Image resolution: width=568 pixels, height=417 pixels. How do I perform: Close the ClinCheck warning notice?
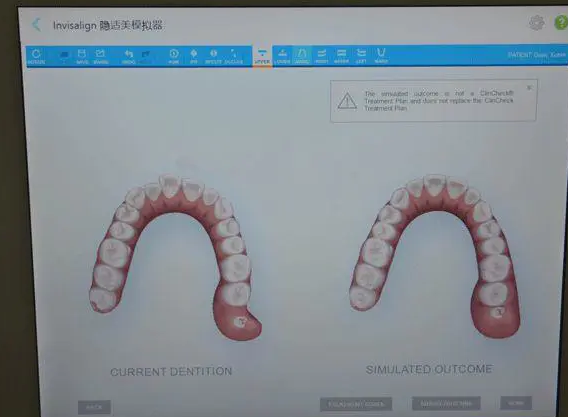point(529,87)
